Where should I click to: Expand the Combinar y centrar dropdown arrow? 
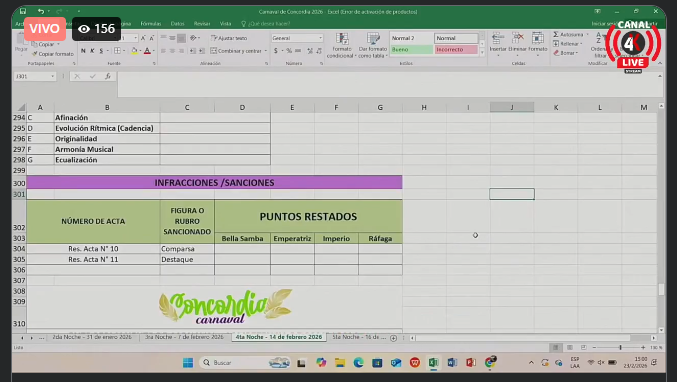tap(266, 51)
